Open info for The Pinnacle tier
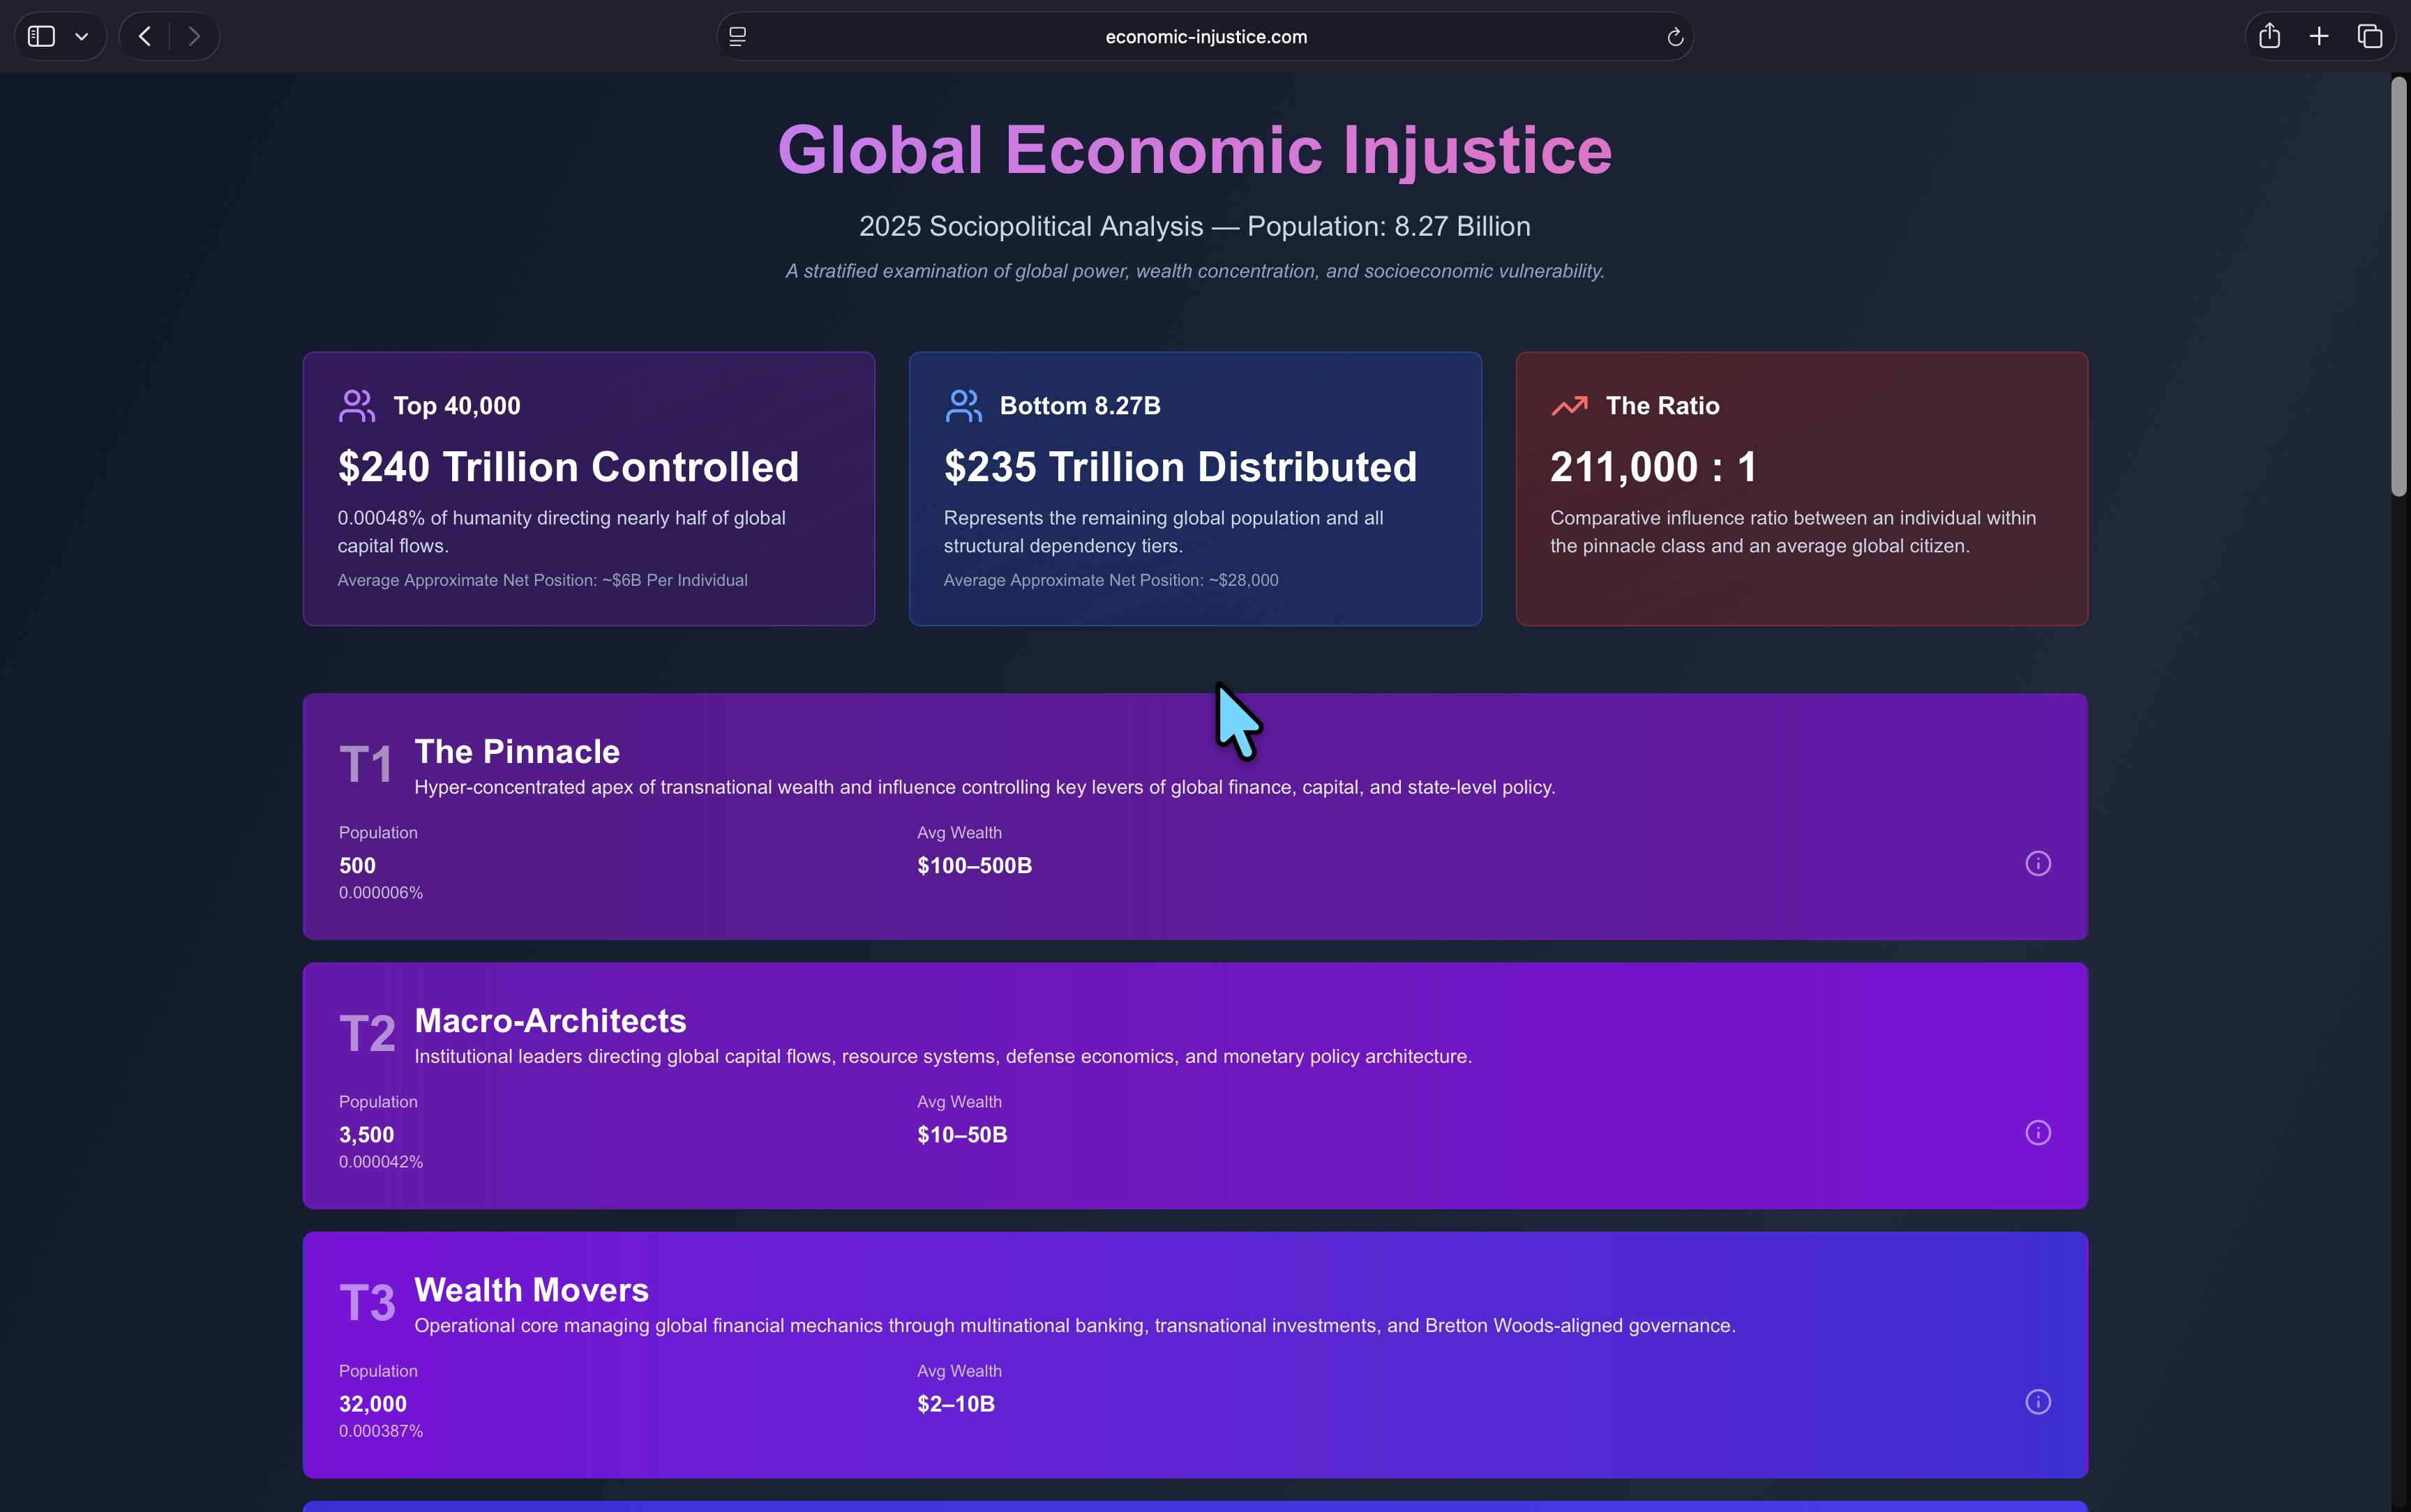This screenshot has height=1512, width=2411. click(x=2038, y=864)
